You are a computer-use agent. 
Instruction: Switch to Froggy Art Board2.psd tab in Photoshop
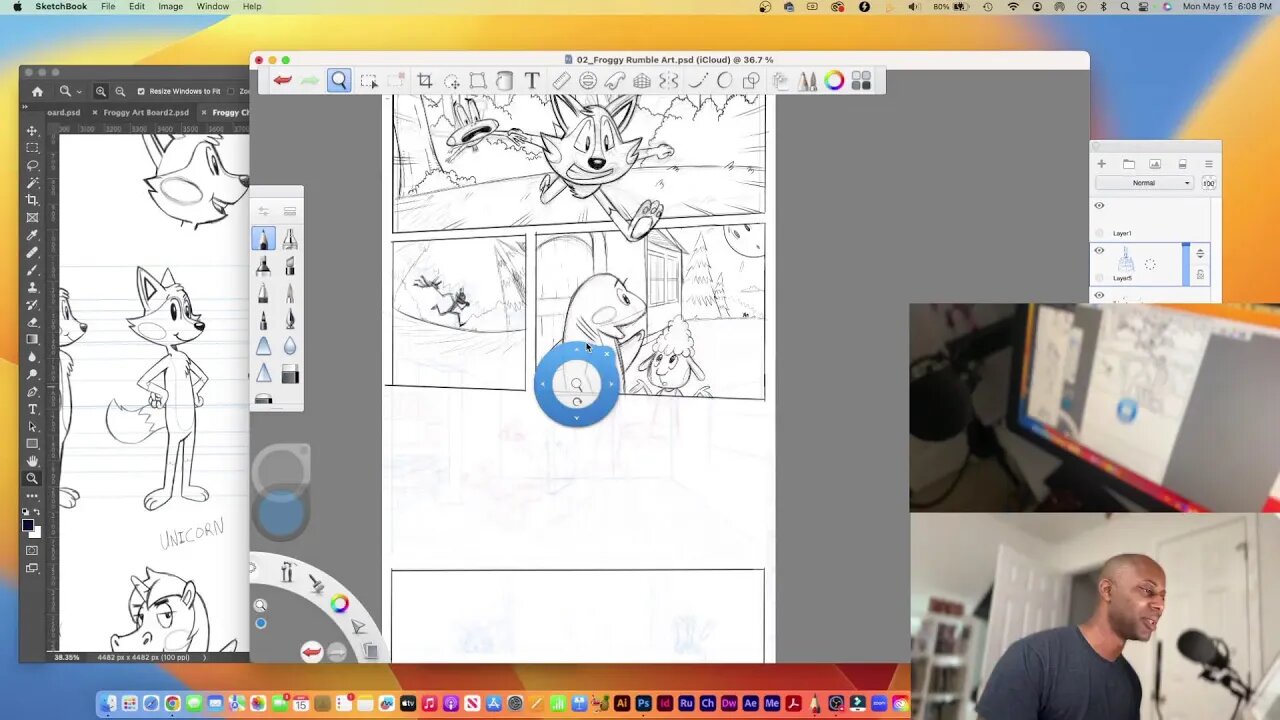pos(146,112)
